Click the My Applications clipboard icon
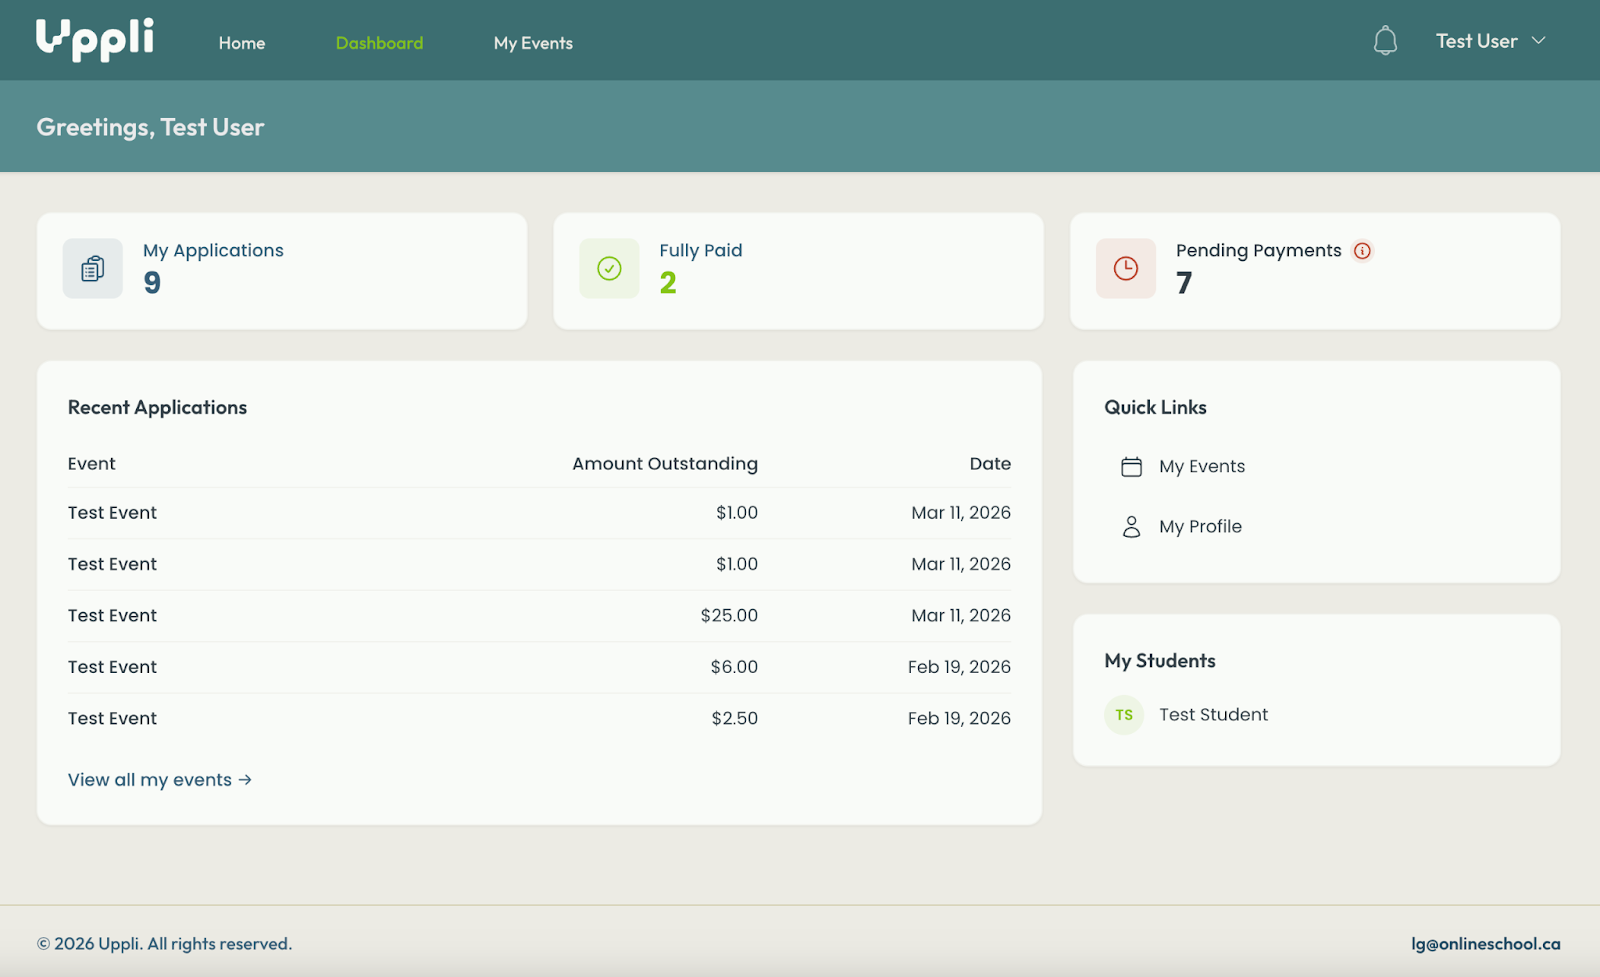This screenshot has width=1600, height=977. point(93,268)
